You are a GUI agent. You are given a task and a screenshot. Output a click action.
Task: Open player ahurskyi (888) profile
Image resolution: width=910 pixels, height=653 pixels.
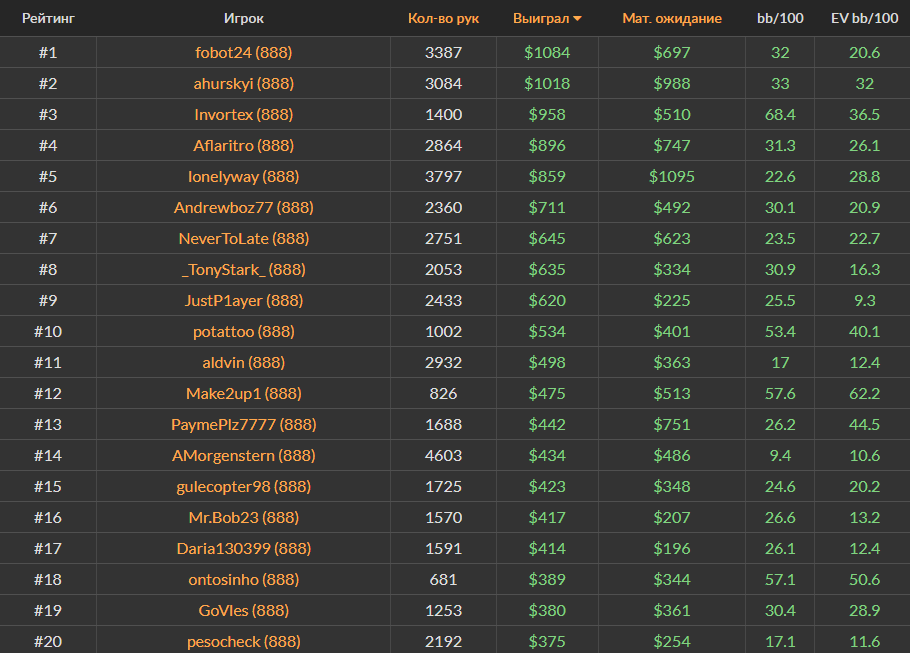click(x=243, y=83)
